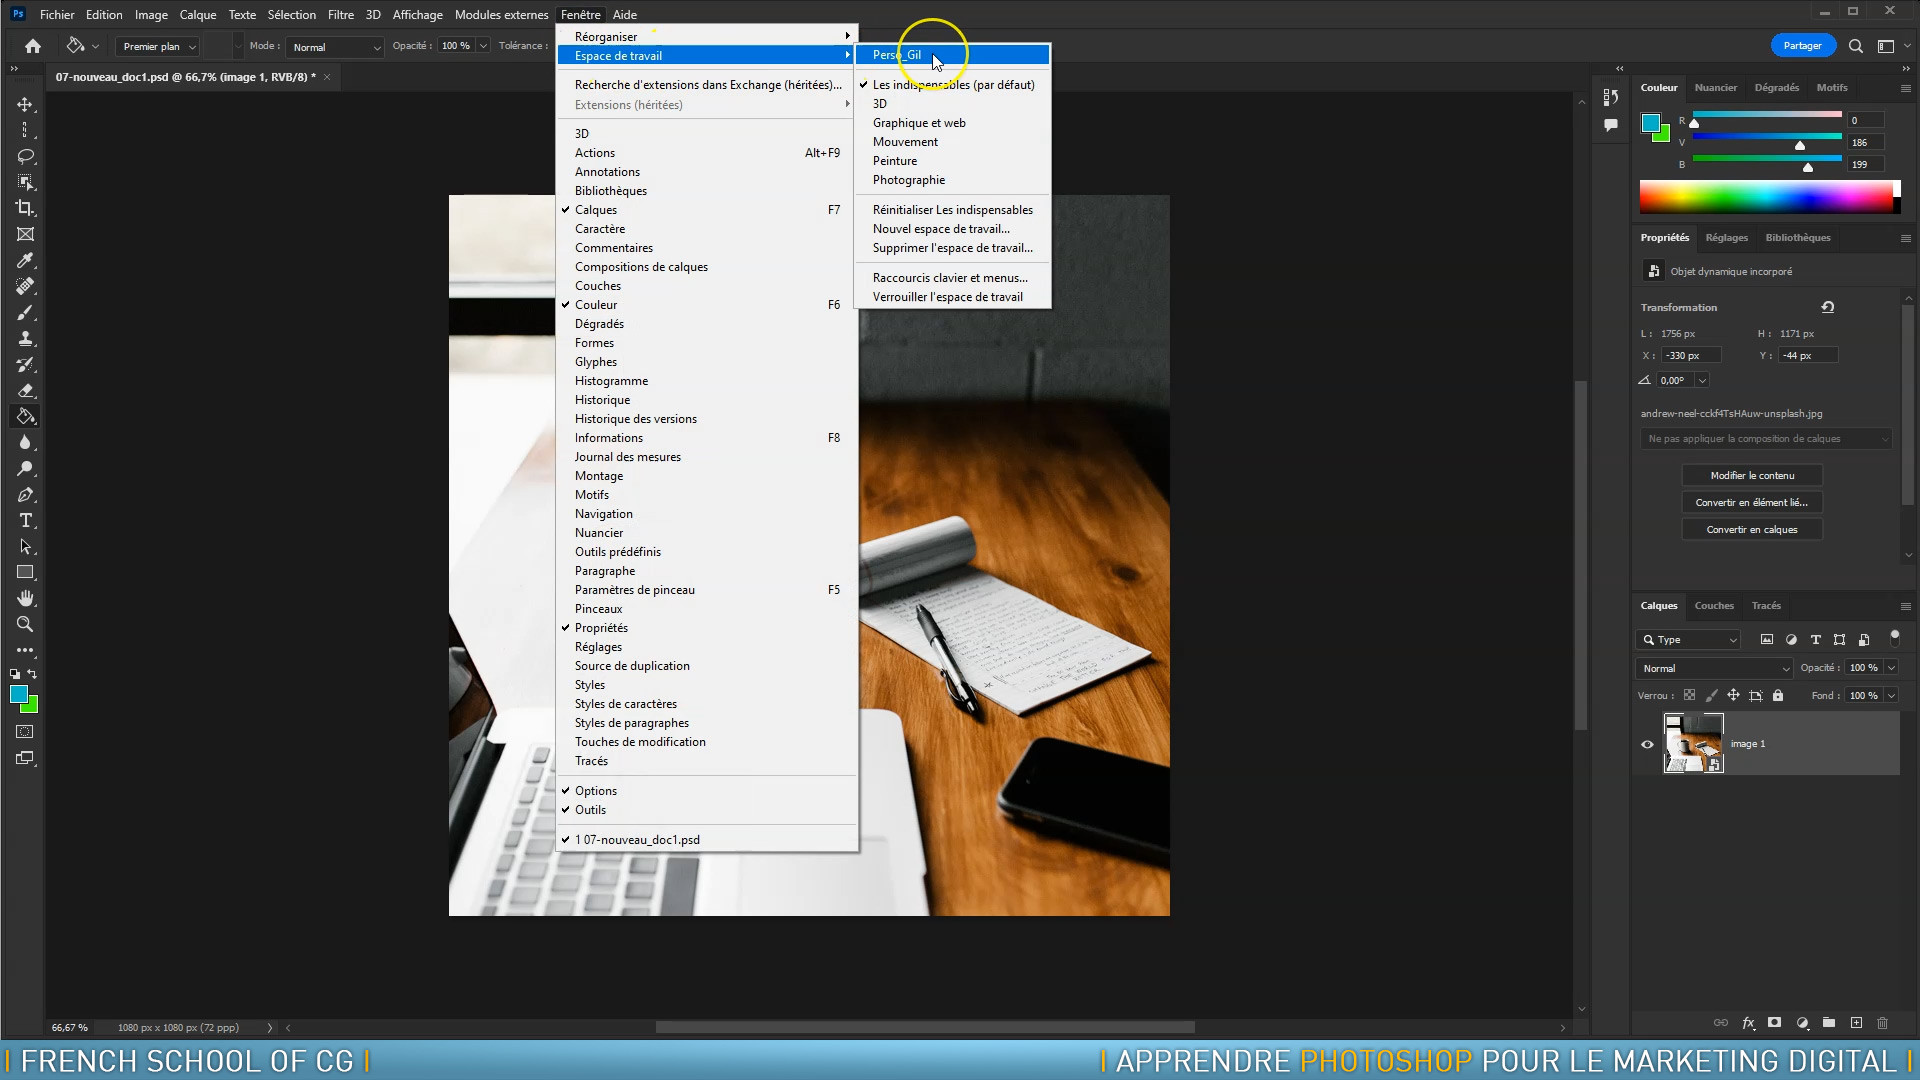This screenshot has width=1920, height=1080.
Task: Open Historique from the Fenêtre menu
Action: click(707, 400)
